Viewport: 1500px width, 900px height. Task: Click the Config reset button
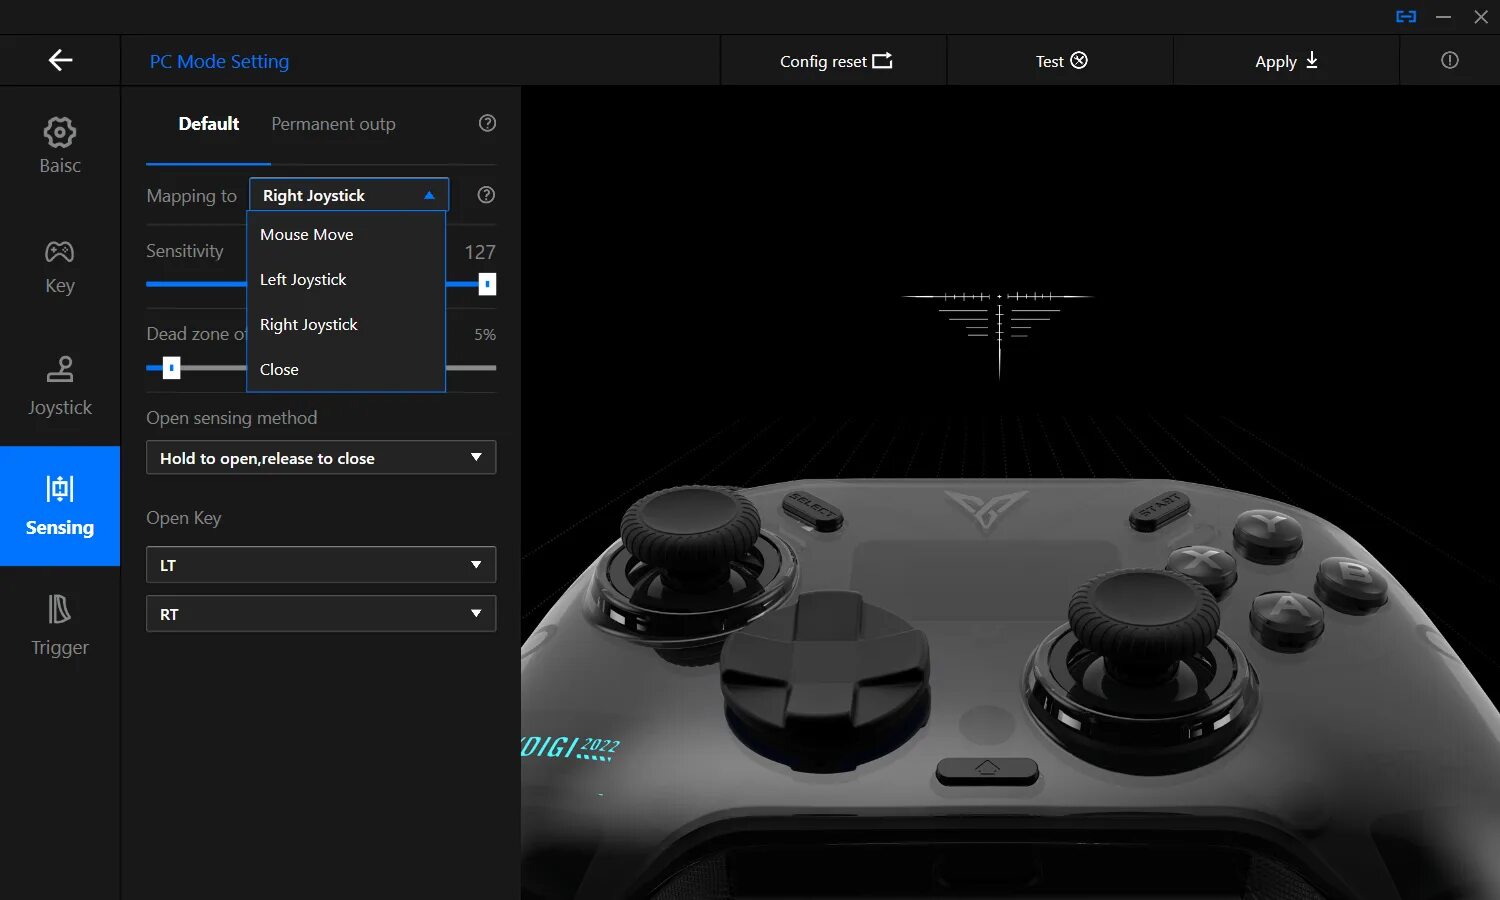835,61
